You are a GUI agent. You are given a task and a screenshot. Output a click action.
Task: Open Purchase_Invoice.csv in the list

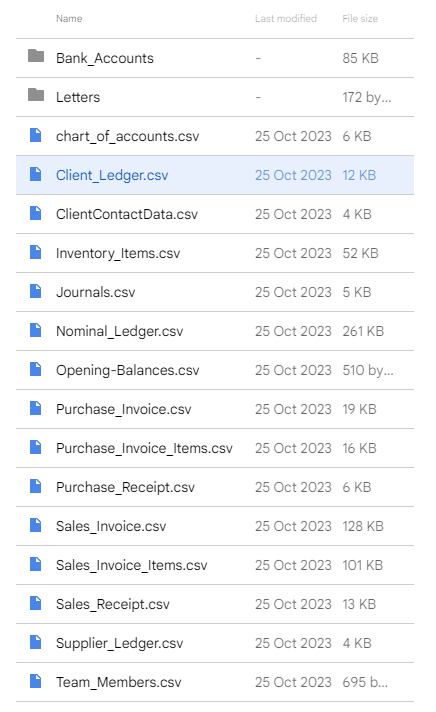(x=124, y=409)
